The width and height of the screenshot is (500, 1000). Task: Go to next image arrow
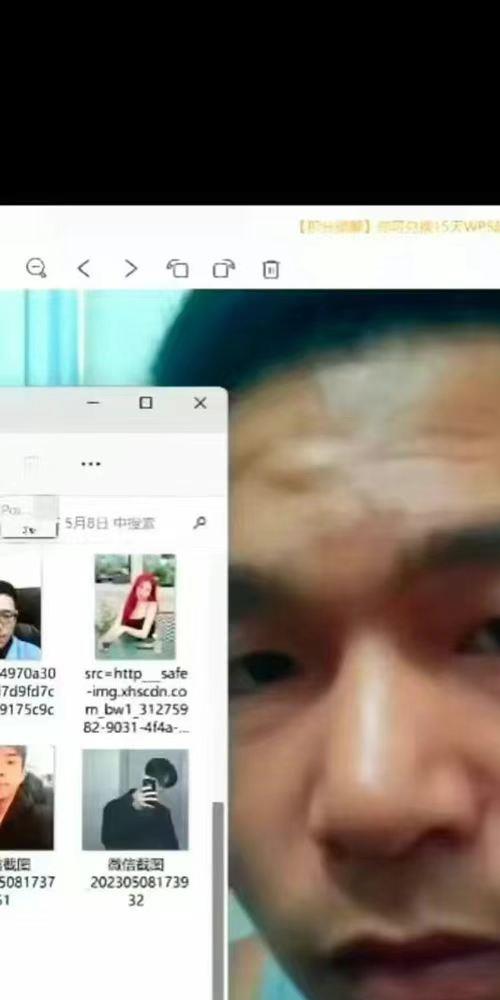pyautogui.click(x=131, y=268)
